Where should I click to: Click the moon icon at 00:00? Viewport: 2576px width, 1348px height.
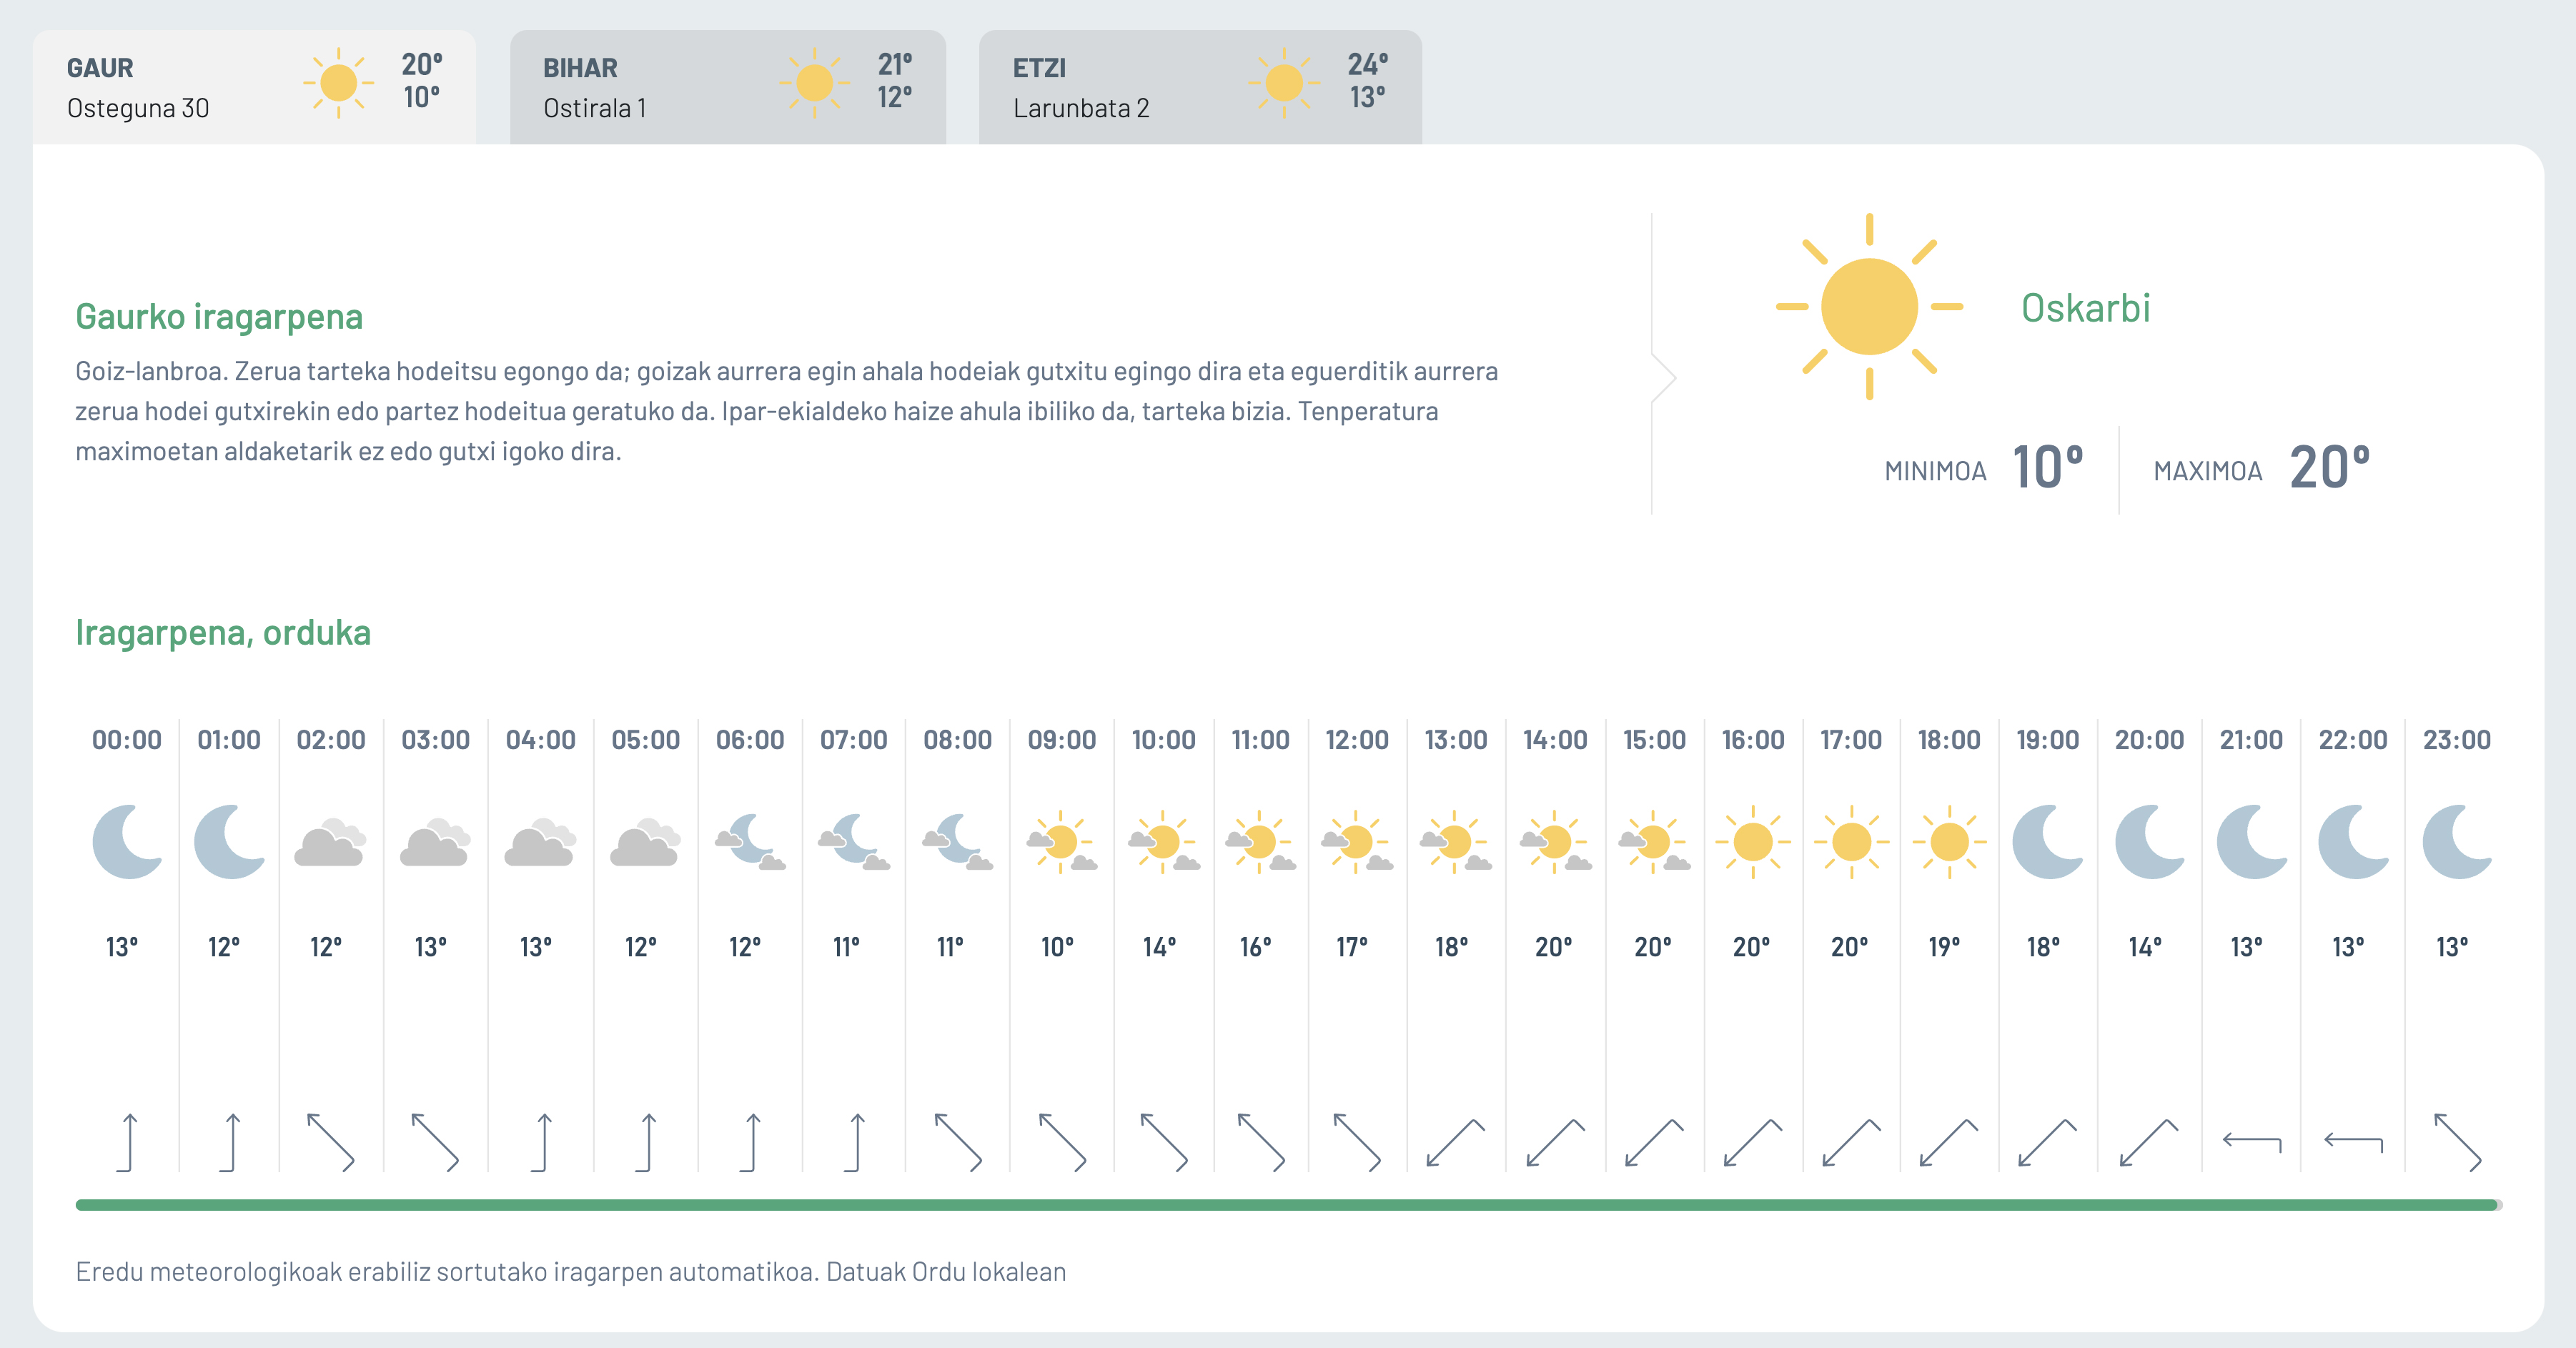tap(128, 842)
